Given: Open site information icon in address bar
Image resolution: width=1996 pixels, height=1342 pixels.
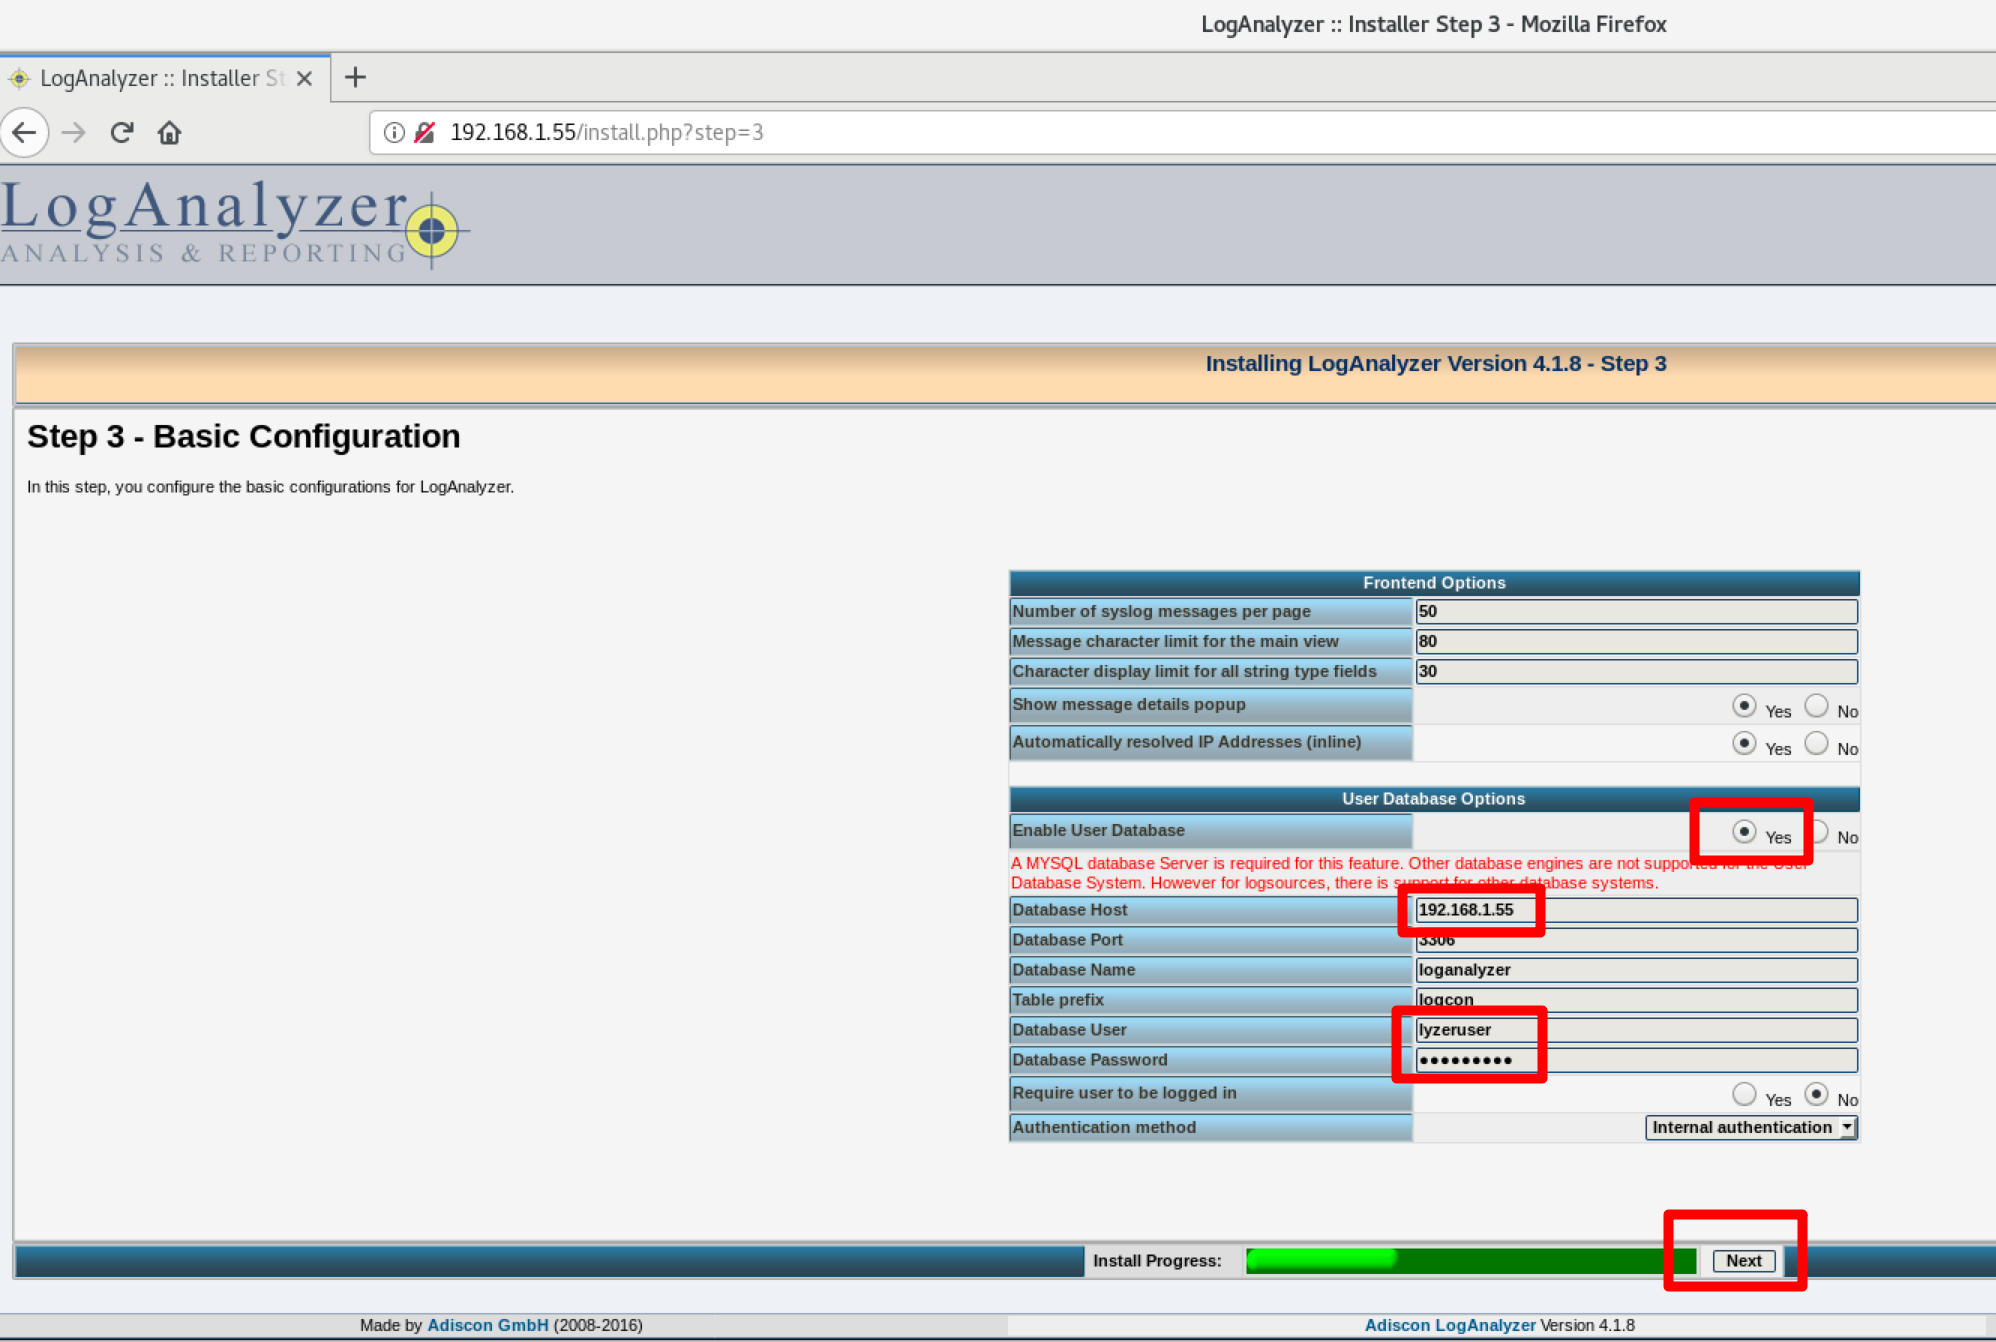Looking at the screenshot, I should click(394, 132).
